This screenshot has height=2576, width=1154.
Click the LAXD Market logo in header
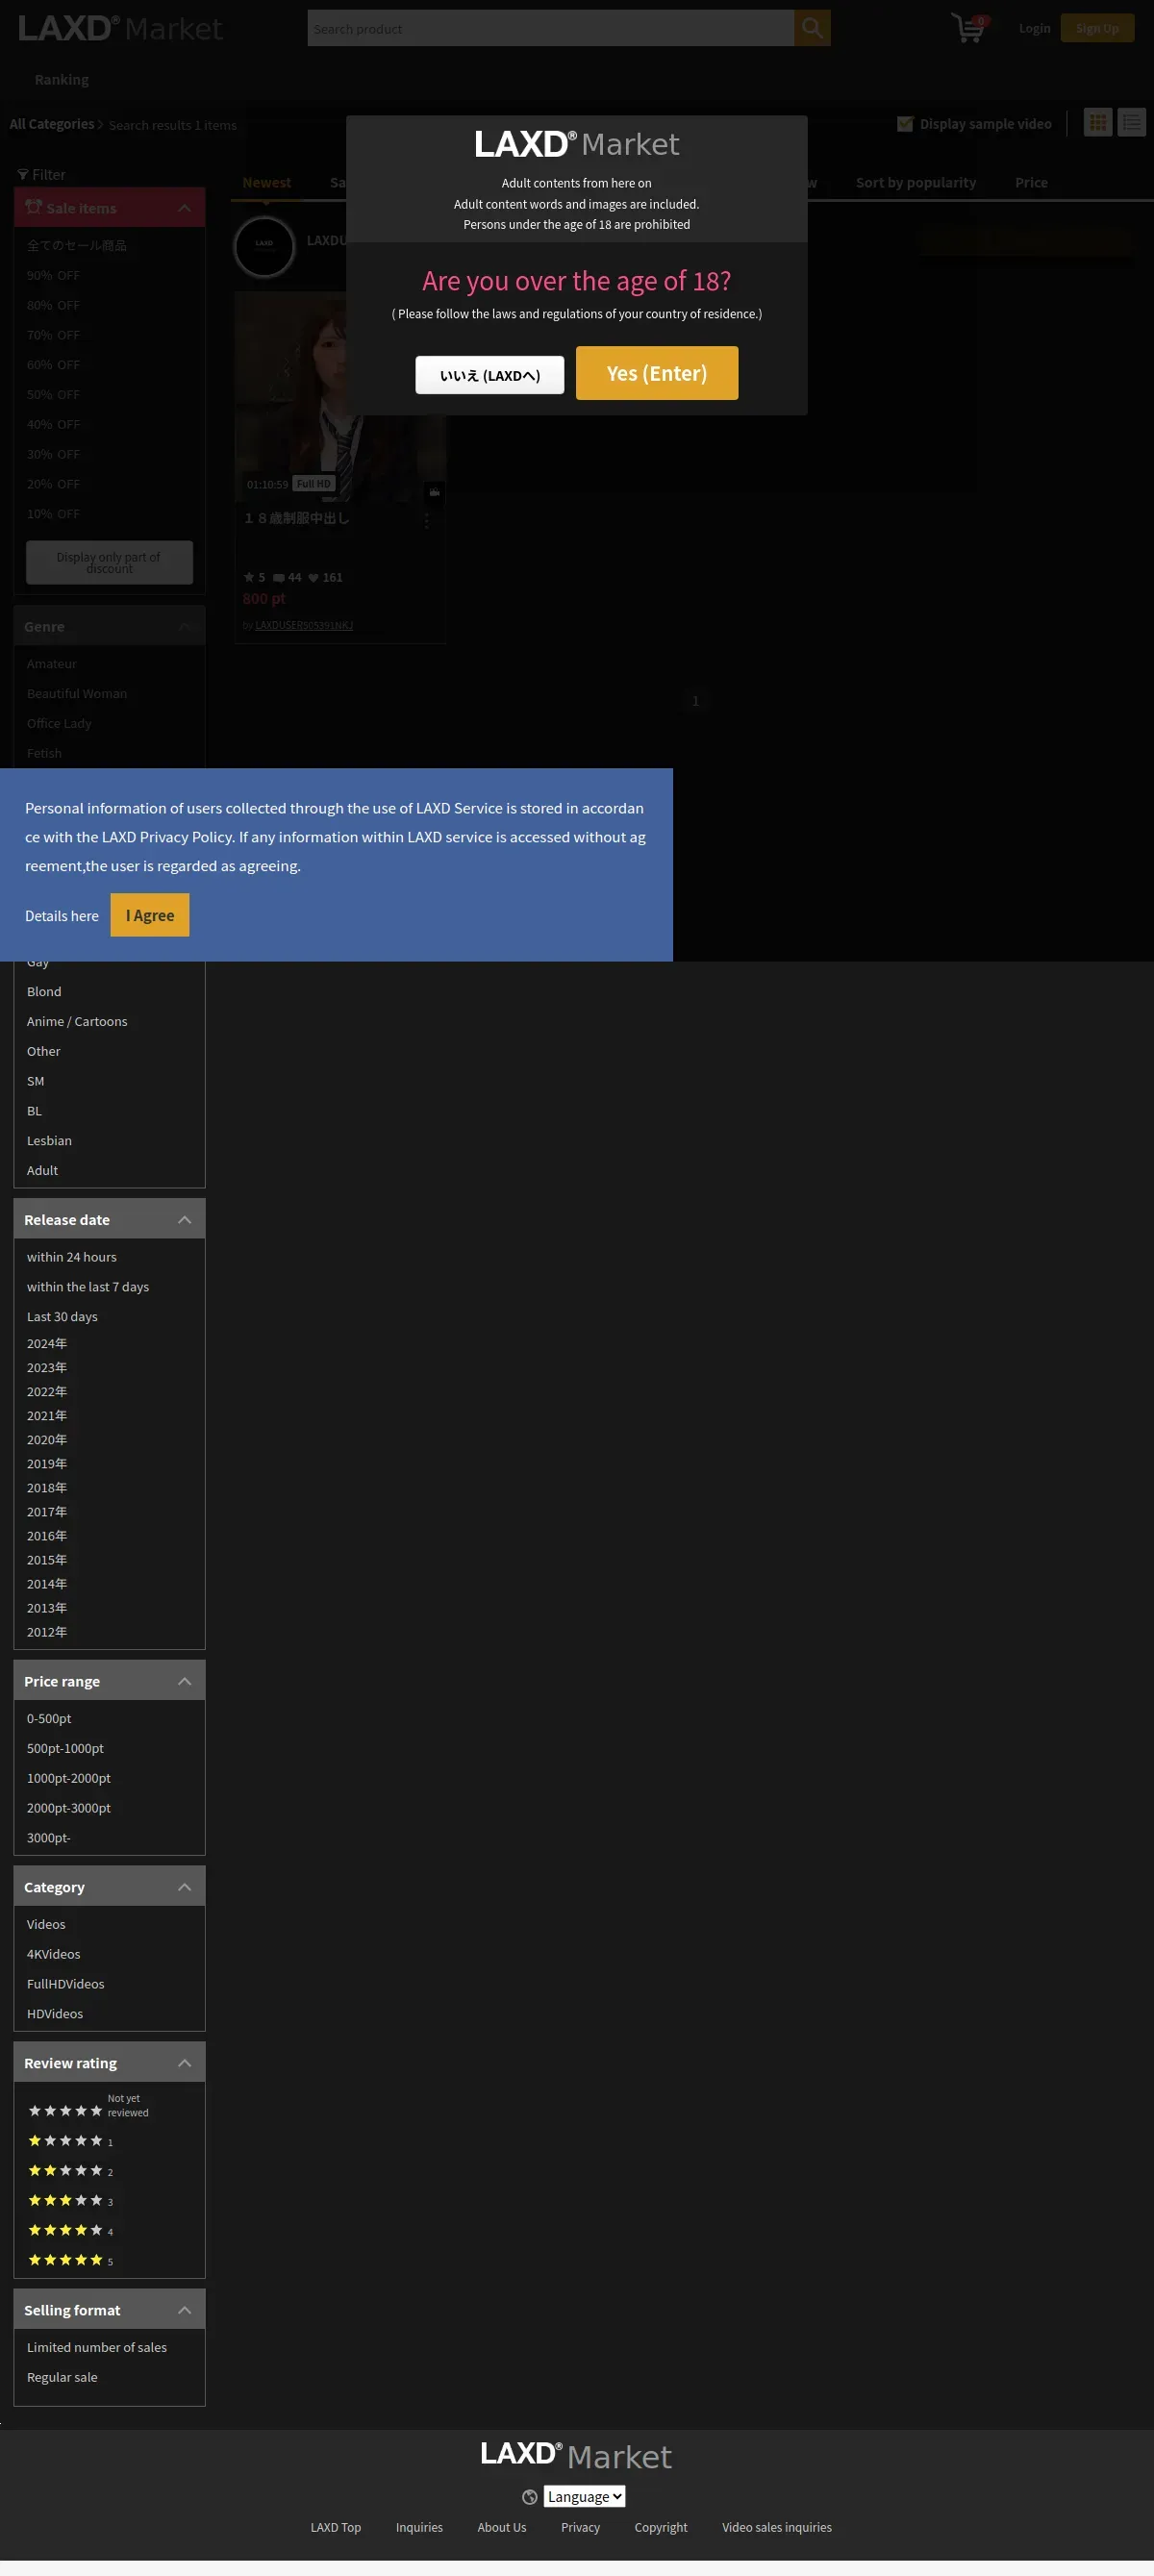tap(120, 28)
